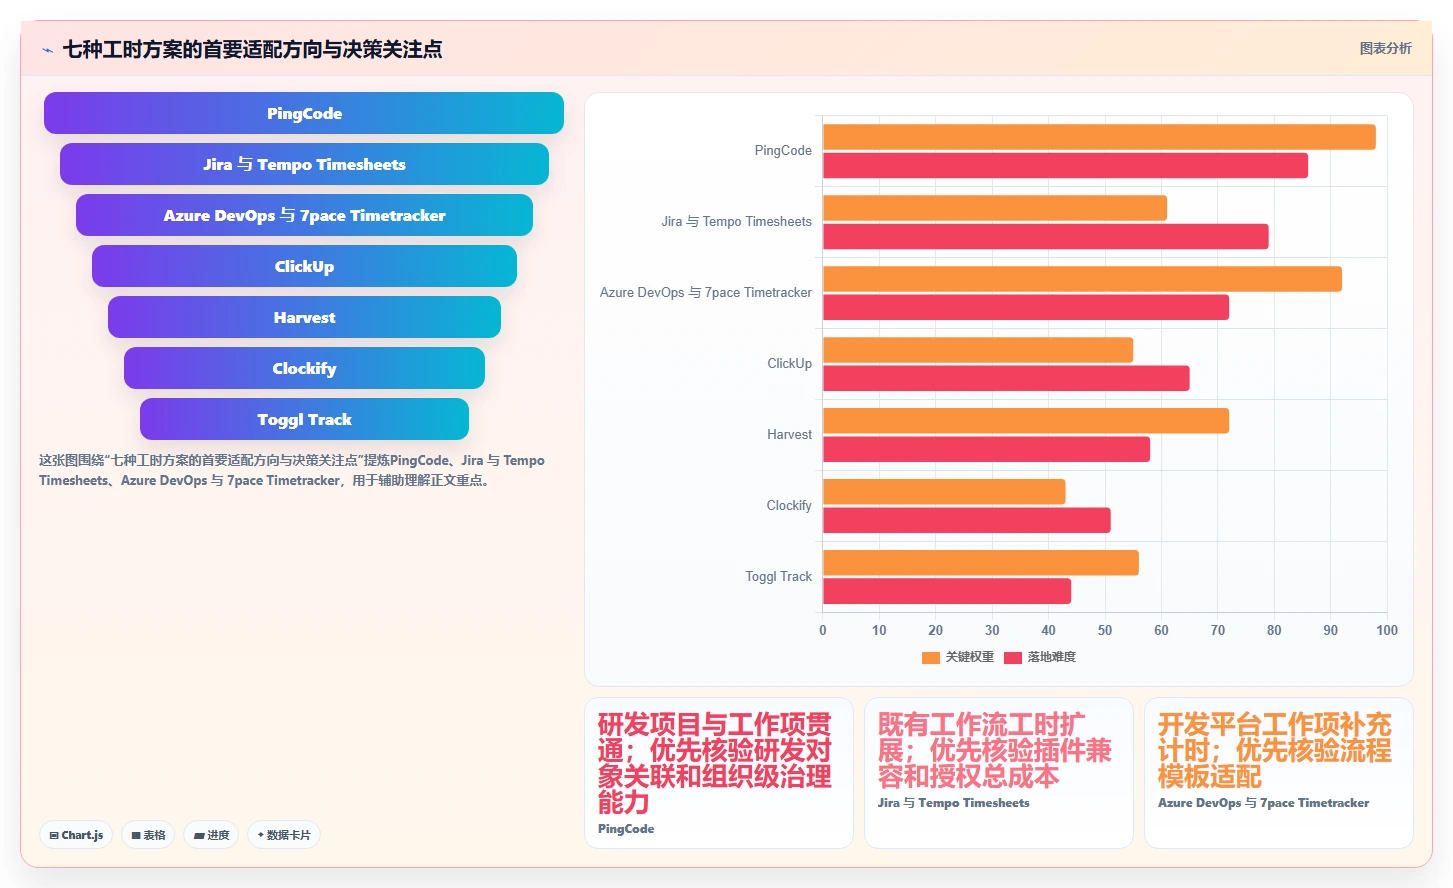Click Toggl Track's orange 关键权重 chart bar

pyautogui.click(x=981, y=563)
